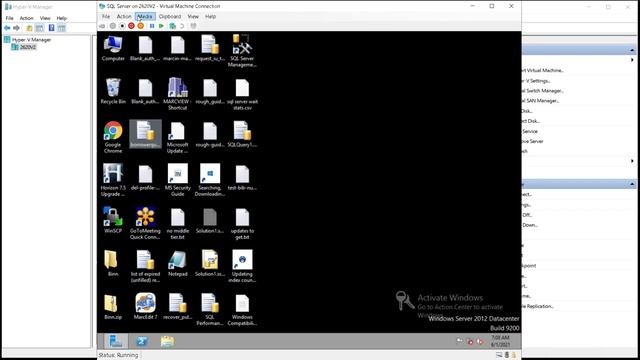The height and width of the screenshot is (360, 640).
Task: Open the Help menu in VM Connection
Action: (x=210, y=16)
